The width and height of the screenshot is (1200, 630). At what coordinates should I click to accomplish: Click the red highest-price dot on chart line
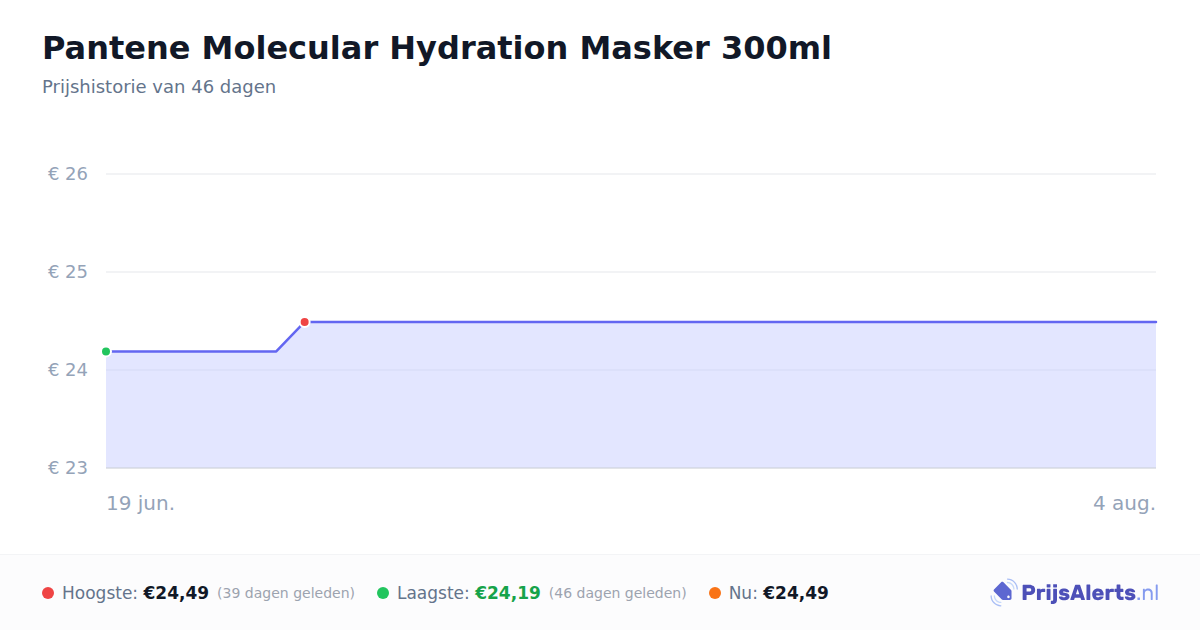click(305, 322)
